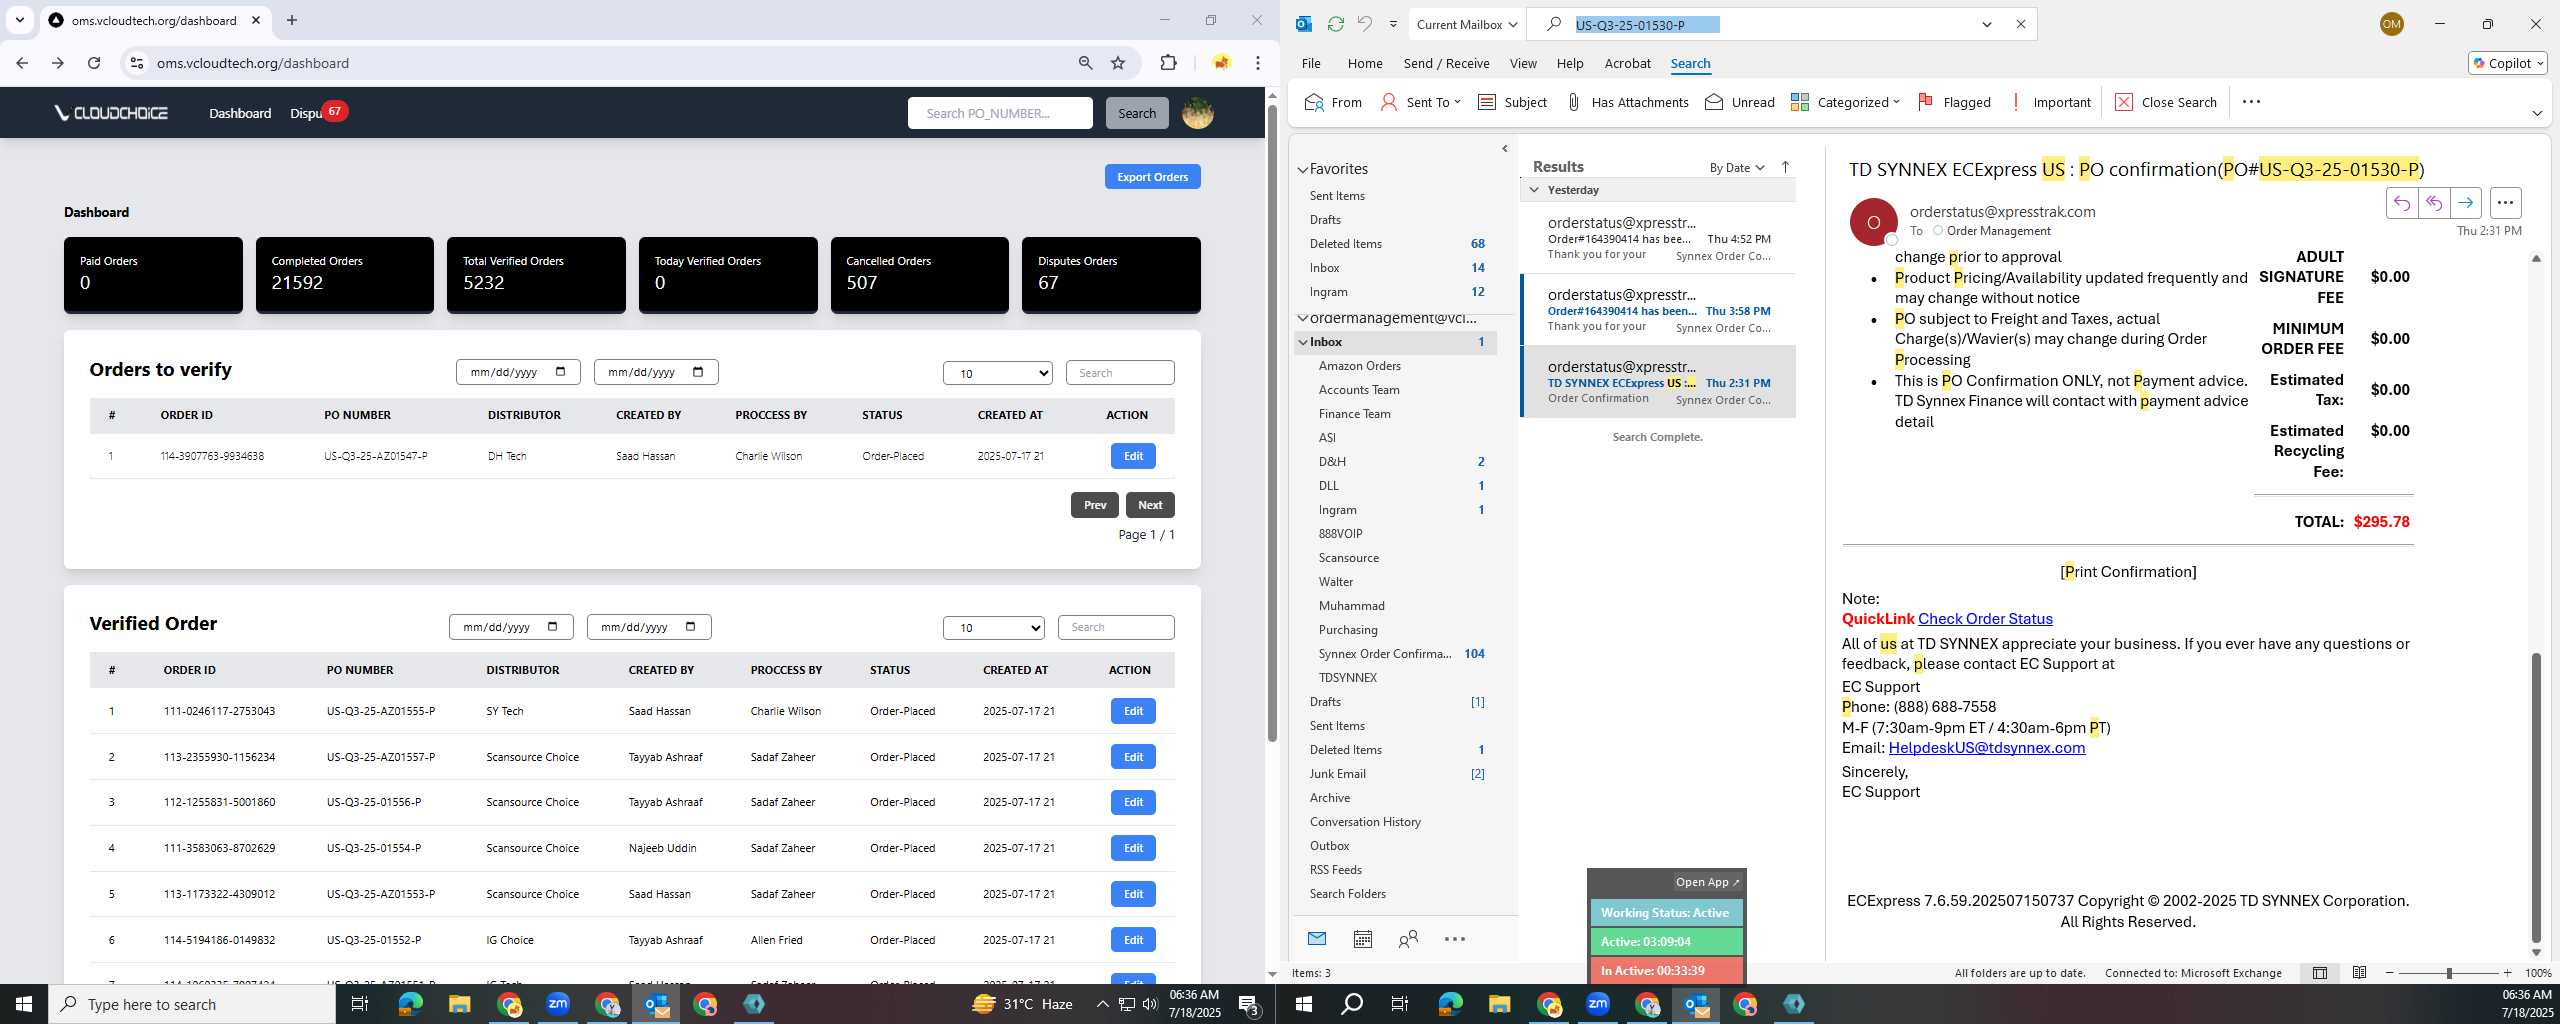The width and height of the screenshot is (2560, 1024).
Task: Click Reply icon on the email
Action: (x=2401, y=203)
